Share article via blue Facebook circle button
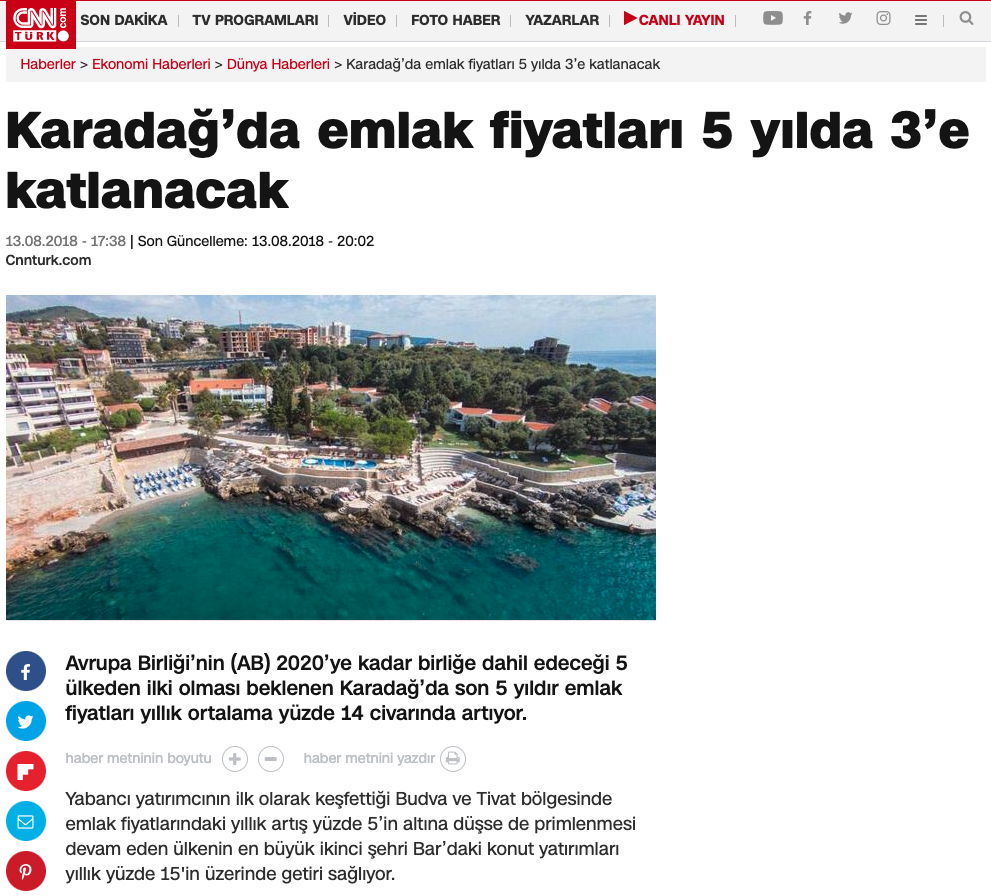 (26, 671)
